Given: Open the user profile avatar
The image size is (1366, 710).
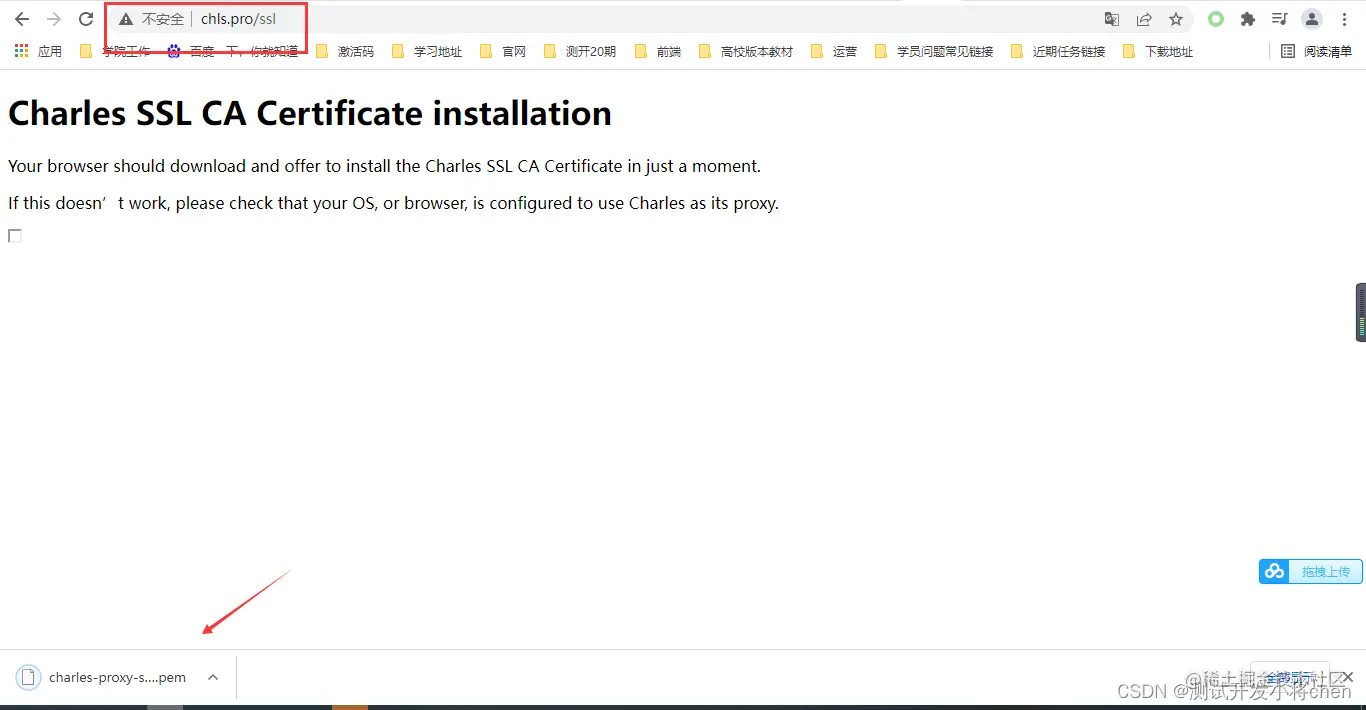Looking at the screenshot, I should tap(1312, 19).
